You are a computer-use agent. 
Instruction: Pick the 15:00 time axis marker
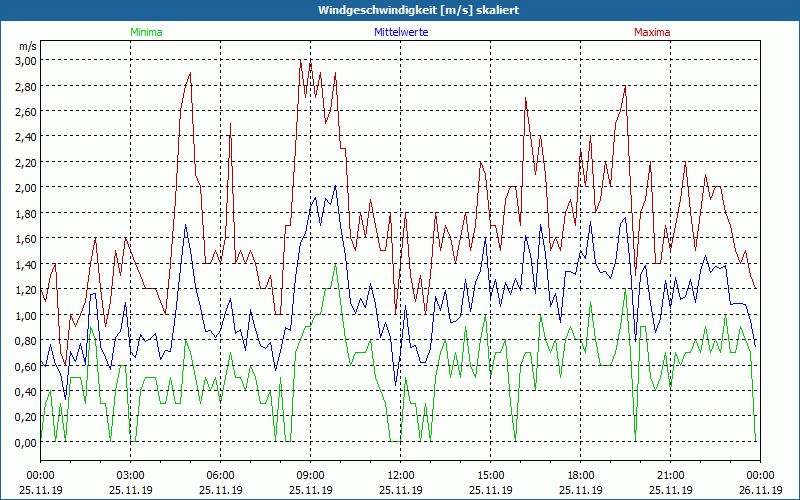pyautogui.click(x=490, y=475)
